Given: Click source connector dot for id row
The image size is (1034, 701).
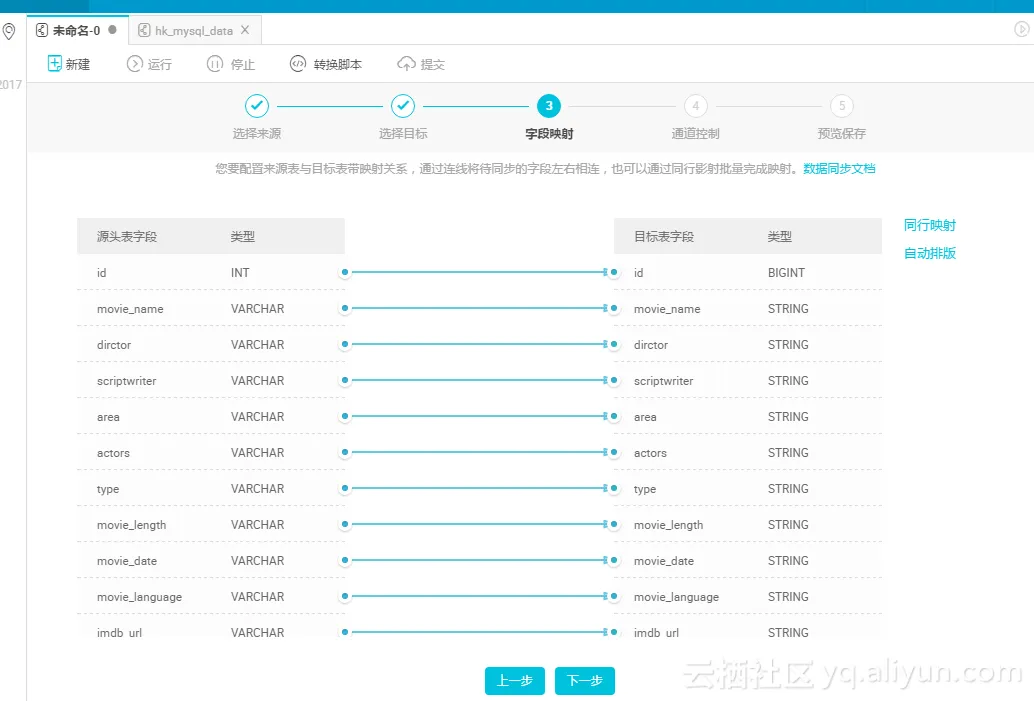Looking at the screenshot, I should 345,272.
